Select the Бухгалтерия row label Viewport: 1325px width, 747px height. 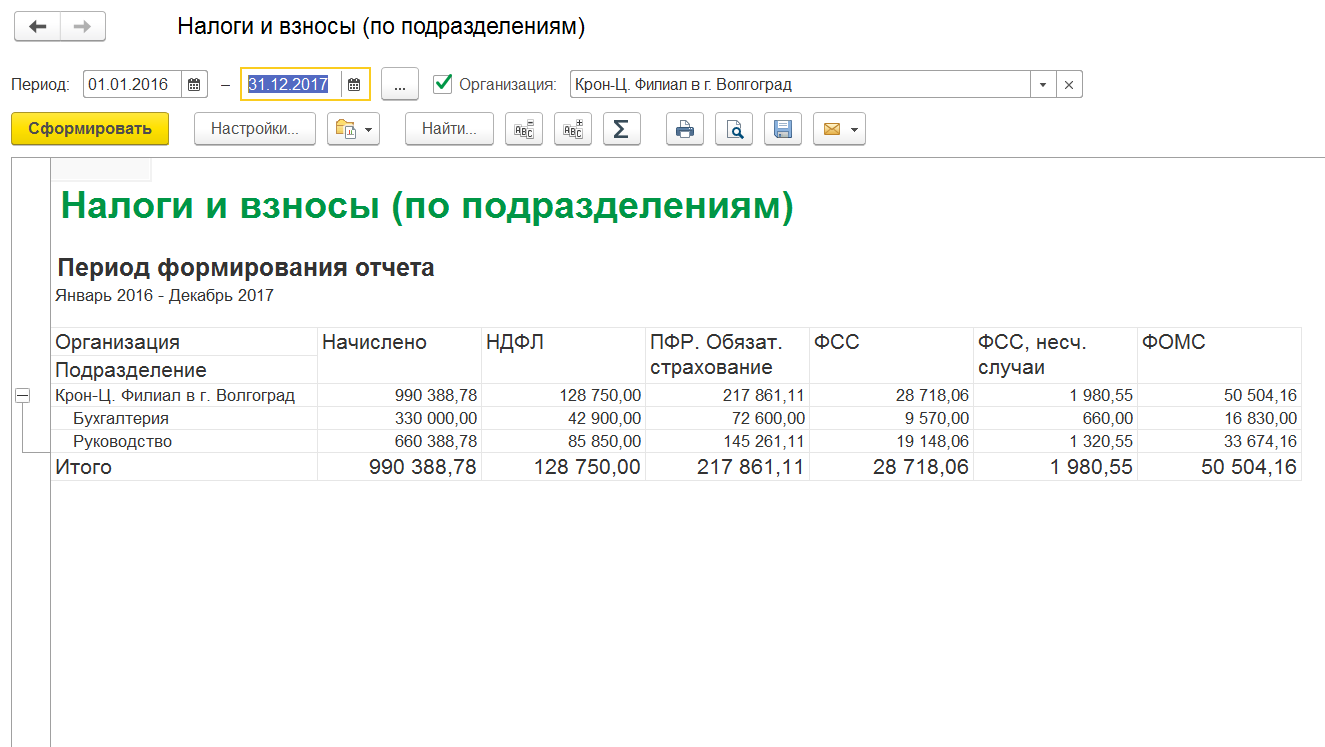tap(121, 419)
